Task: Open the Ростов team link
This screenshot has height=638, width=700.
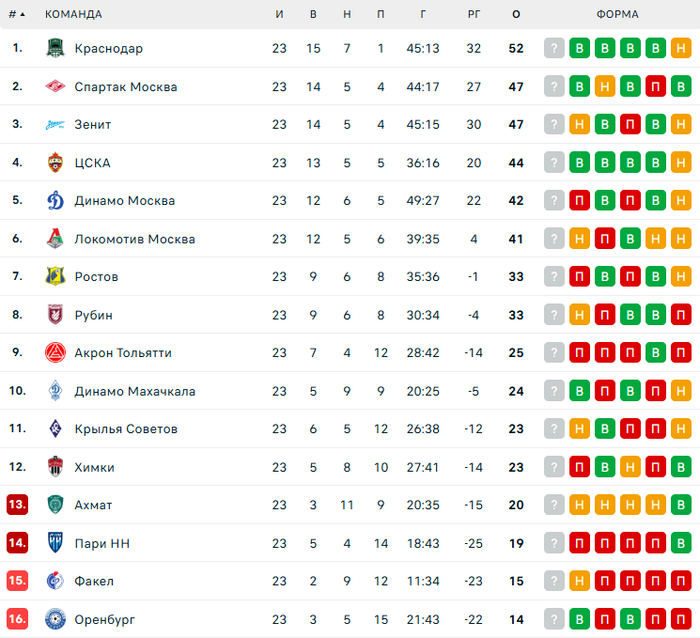Action: coord(96,277)
